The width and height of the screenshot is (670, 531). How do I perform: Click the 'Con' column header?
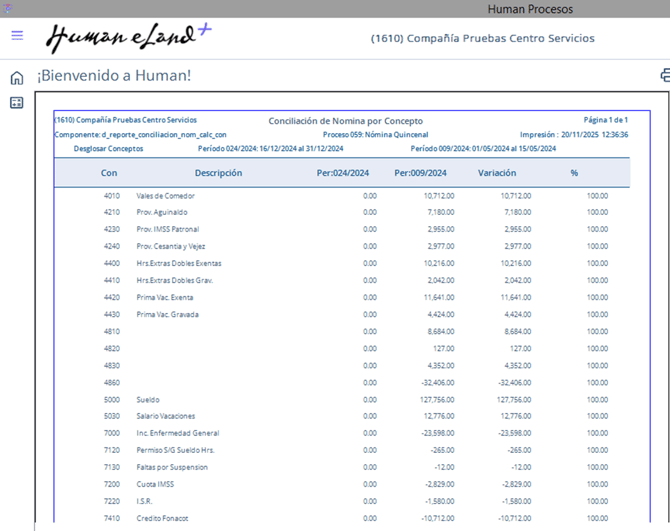(109, 173)
